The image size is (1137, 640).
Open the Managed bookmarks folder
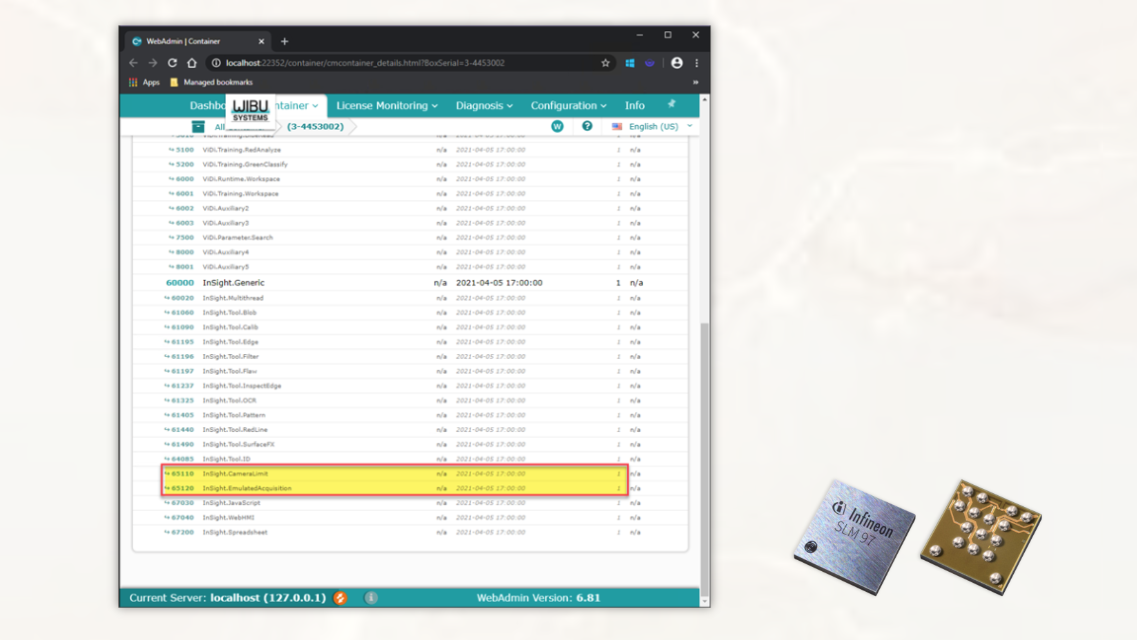click(x=211, y=83)
